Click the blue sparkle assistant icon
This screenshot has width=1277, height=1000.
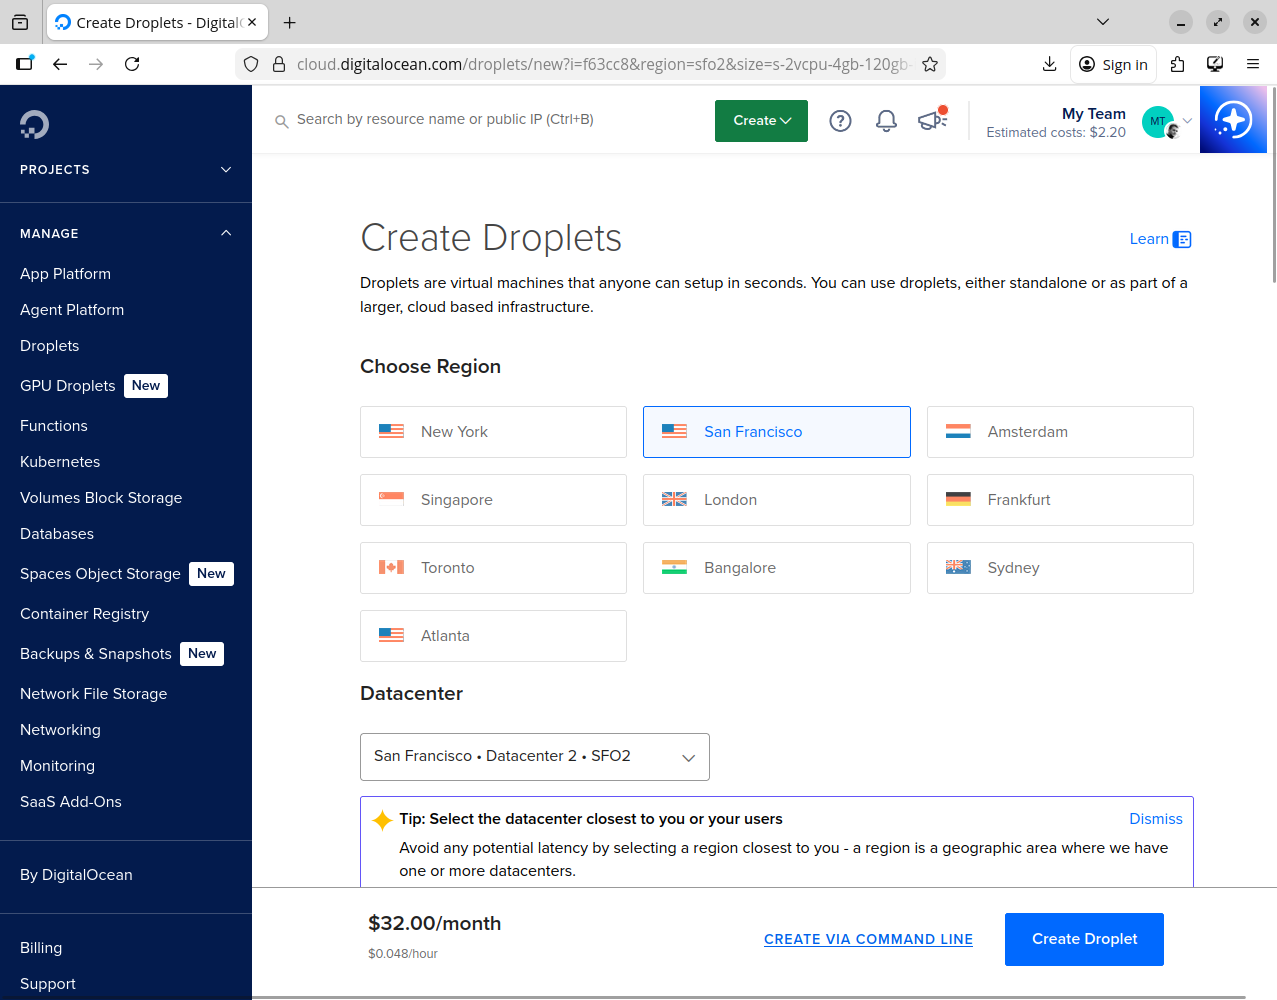click(x=1232, y=120)
